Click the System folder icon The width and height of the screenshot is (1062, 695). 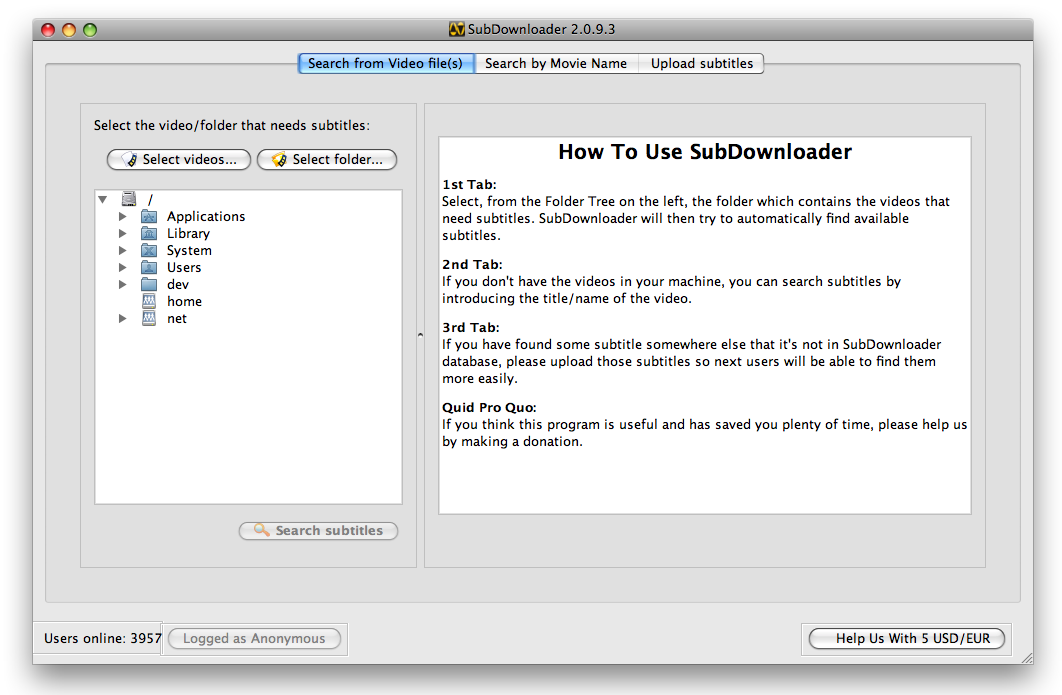tap(149, 251)
